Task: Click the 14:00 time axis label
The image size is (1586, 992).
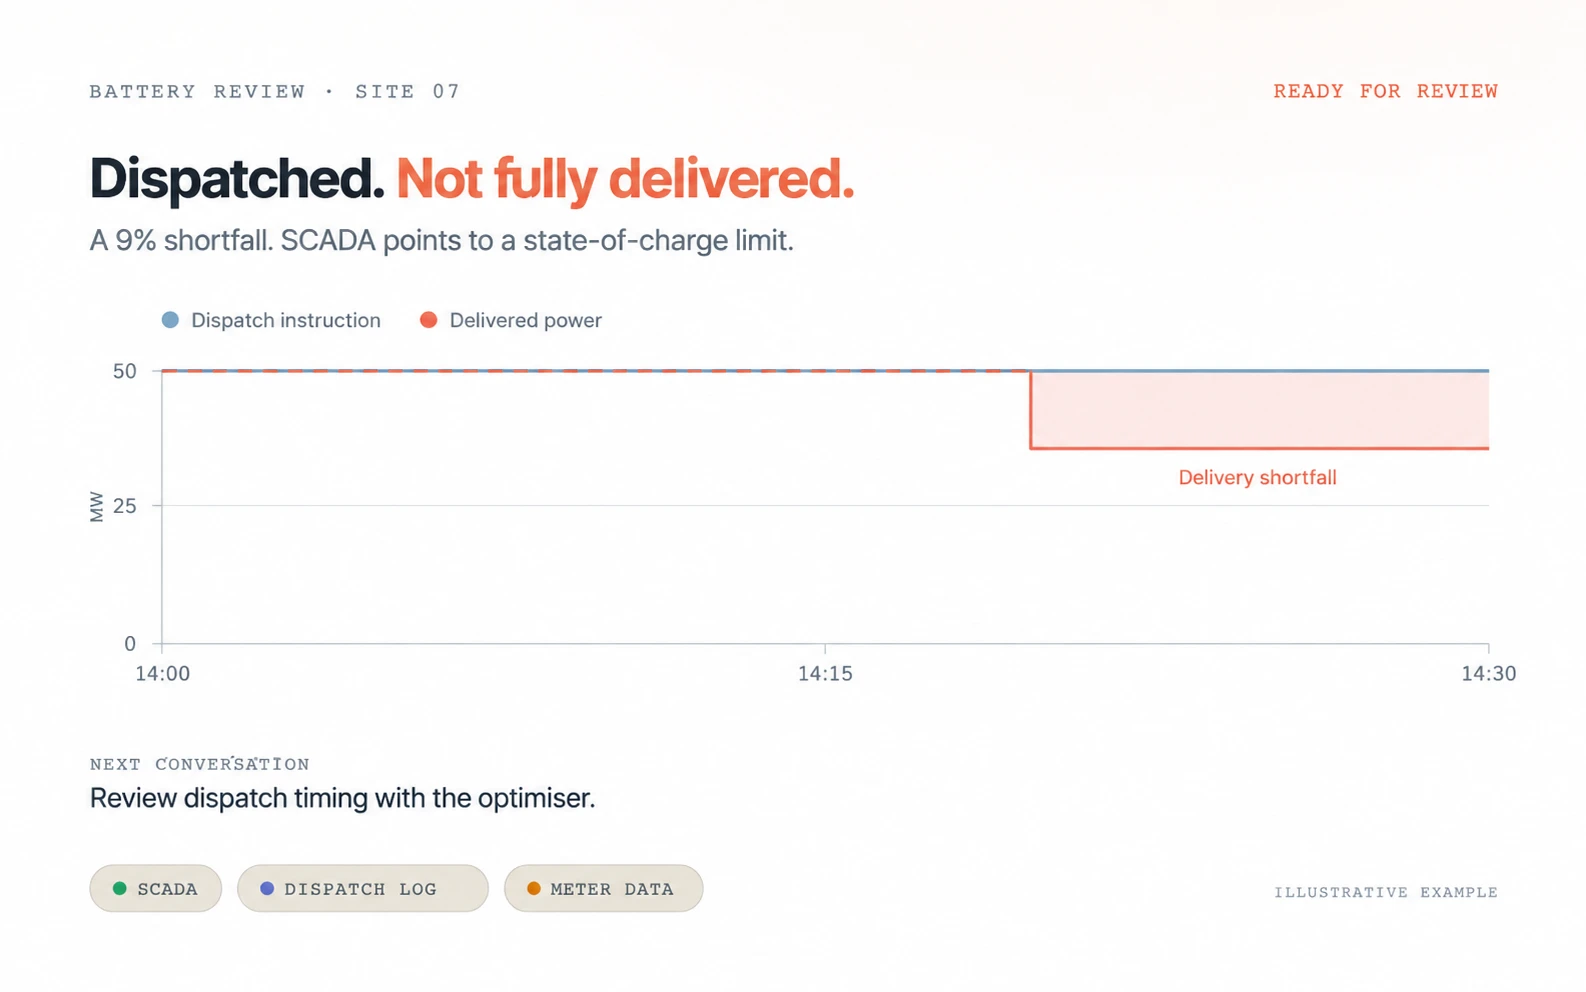Action: 162,673
